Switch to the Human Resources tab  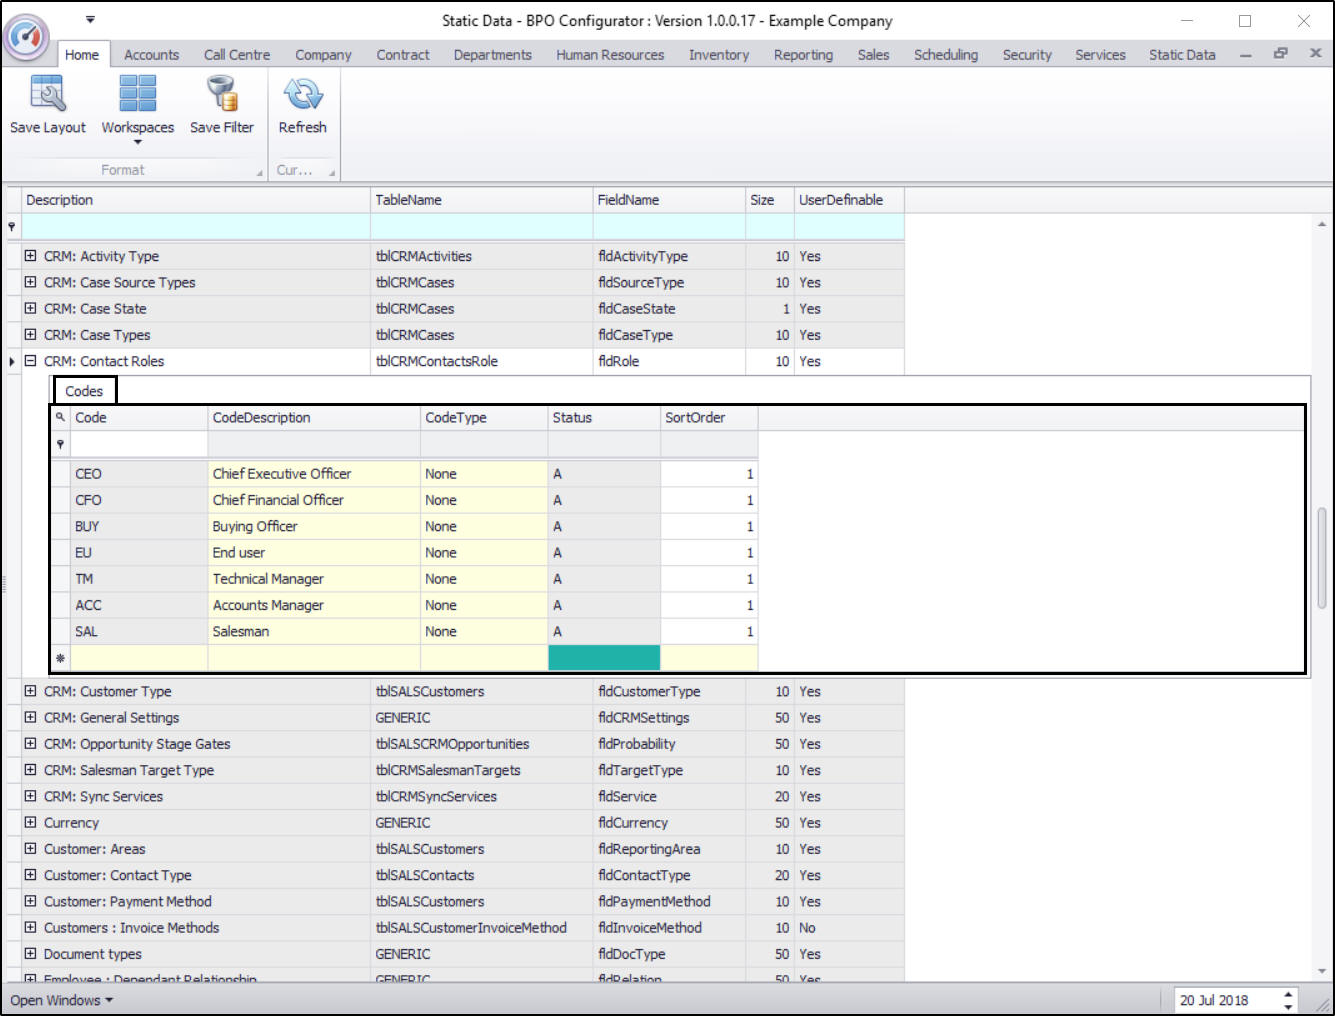(609, 55)
